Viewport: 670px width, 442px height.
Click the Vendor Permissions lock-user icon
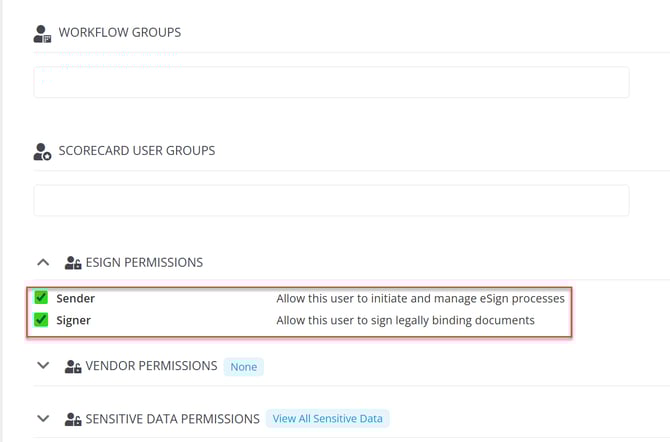click(x=73, y=367)
